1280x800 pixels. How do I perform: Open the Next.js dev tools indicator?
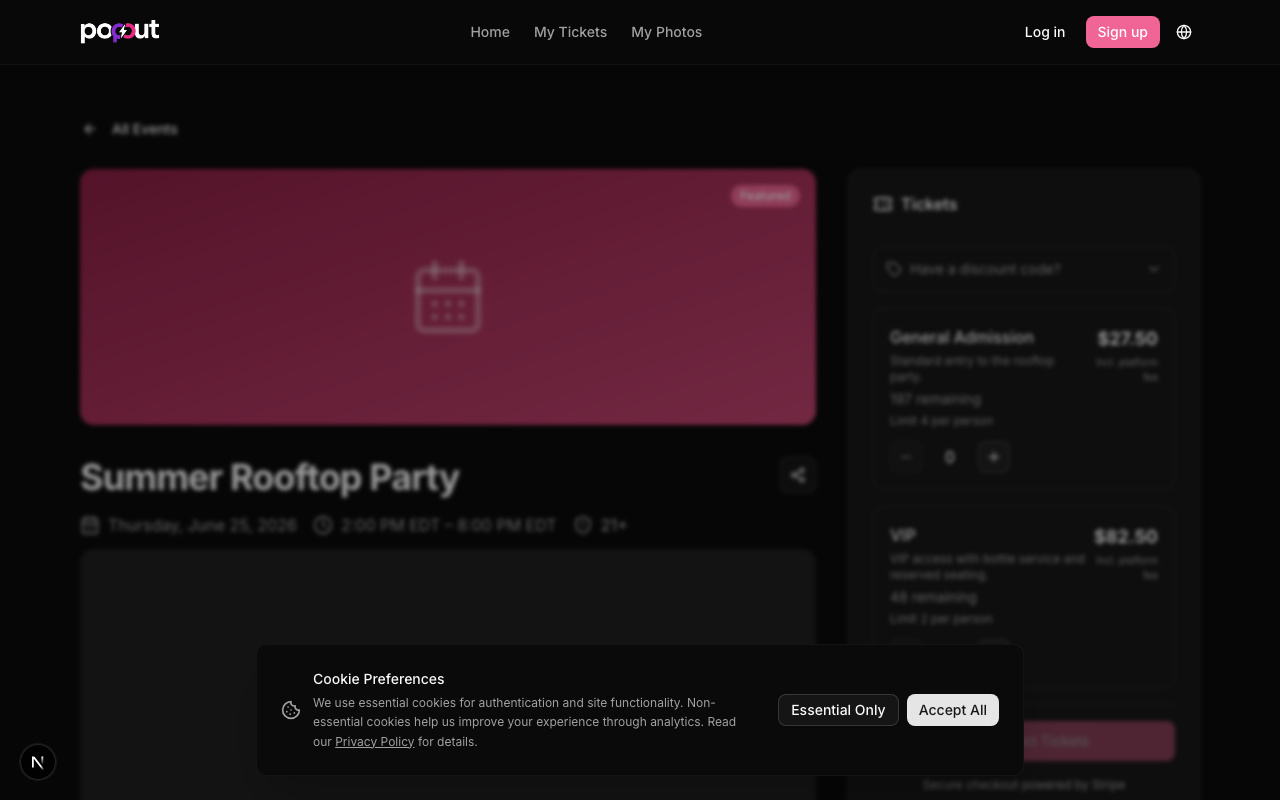point(38,762)
